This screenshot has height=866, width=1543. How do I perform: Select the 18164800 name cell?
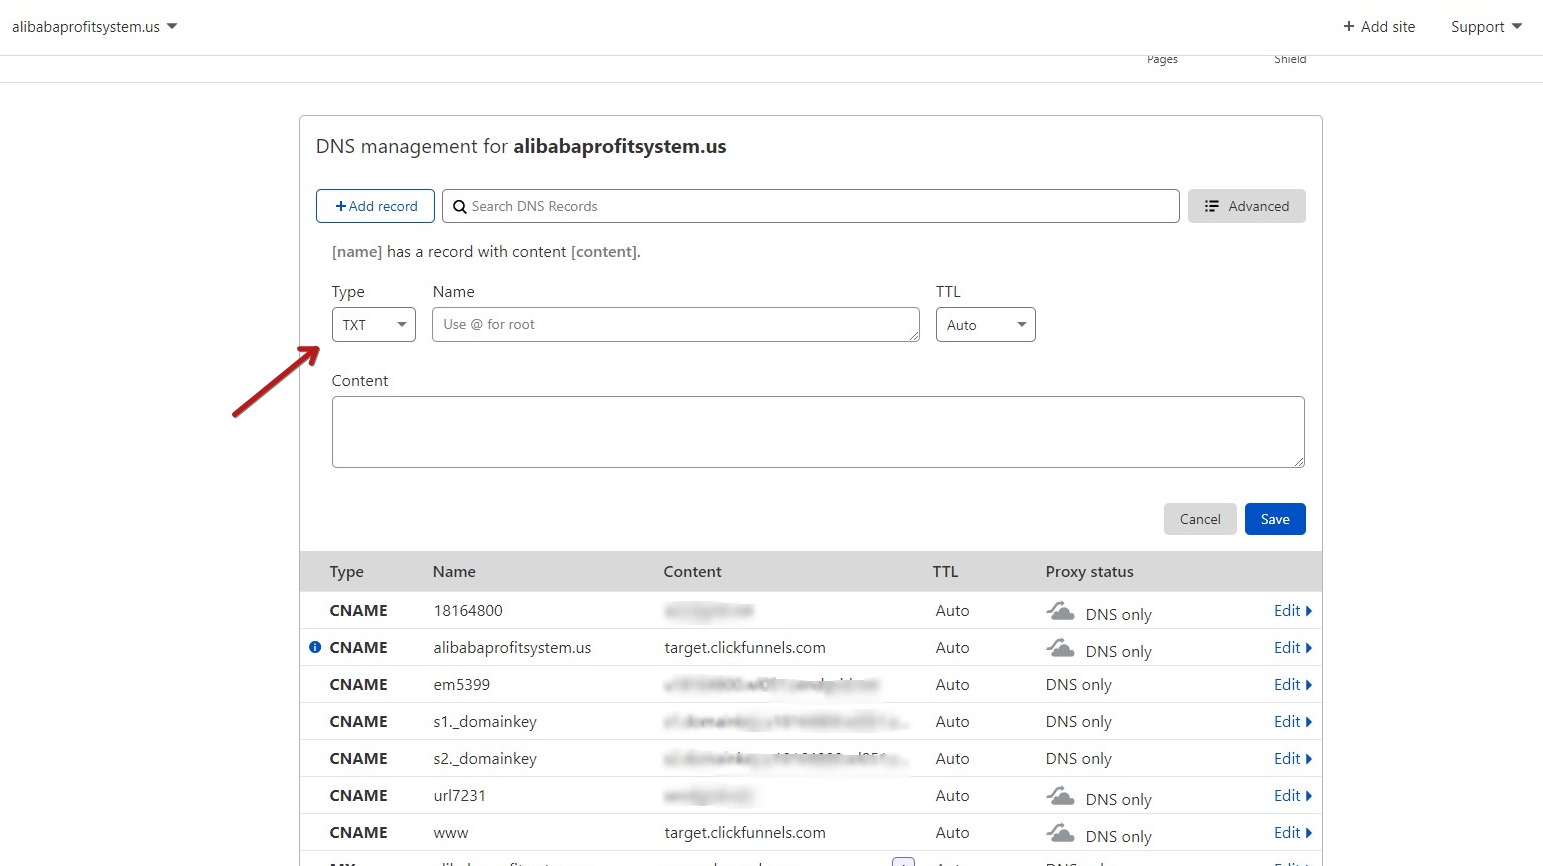click(468, 611)
